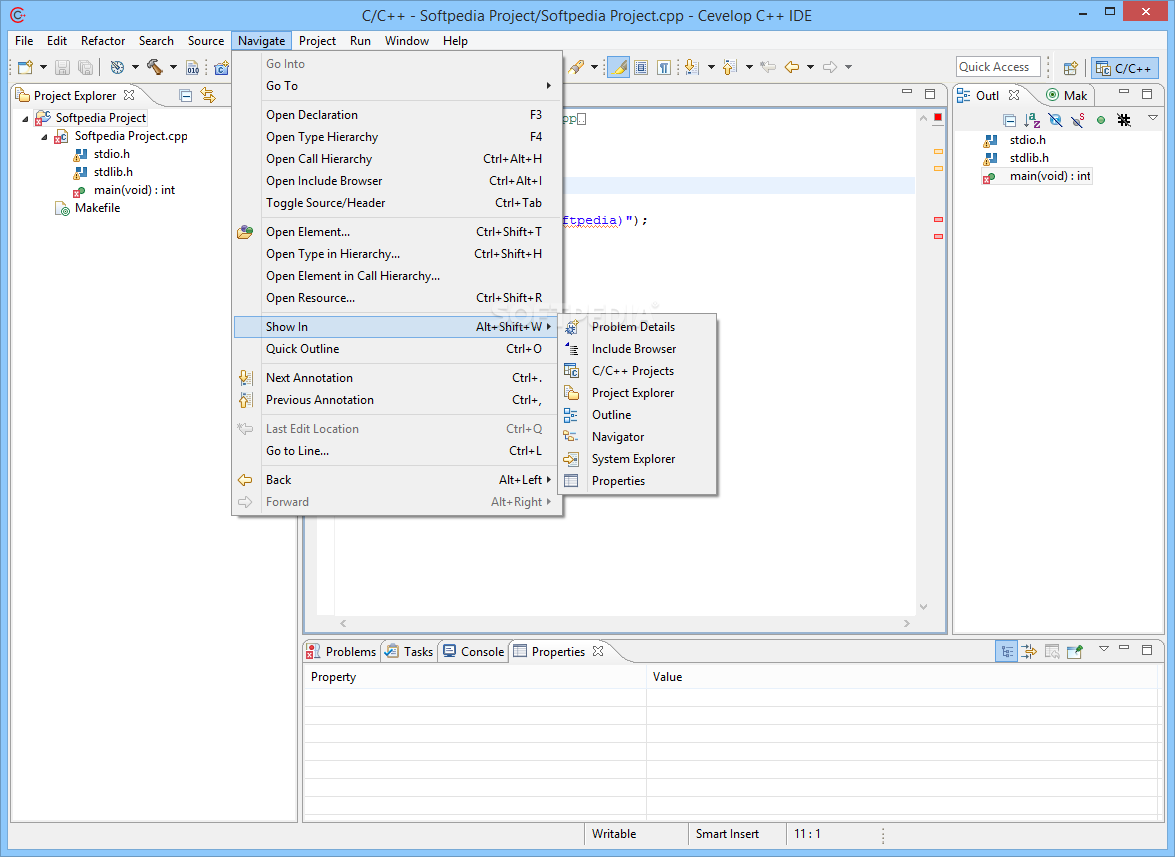Click Next Annotation toolbar arrow icon
The width and height of the screenshot is (1175, 857).
point(692,67)
